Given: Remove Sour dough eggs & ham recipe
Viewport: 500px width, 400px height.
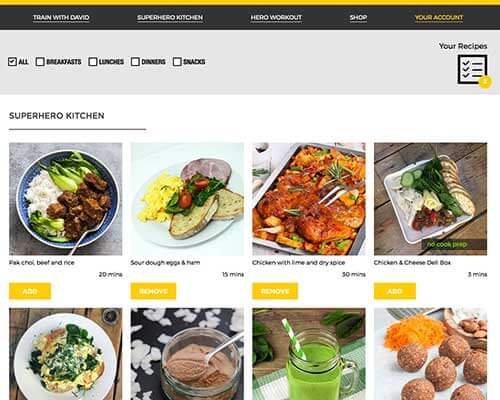Looking at the screenshot, I should [x=153, y=291].
